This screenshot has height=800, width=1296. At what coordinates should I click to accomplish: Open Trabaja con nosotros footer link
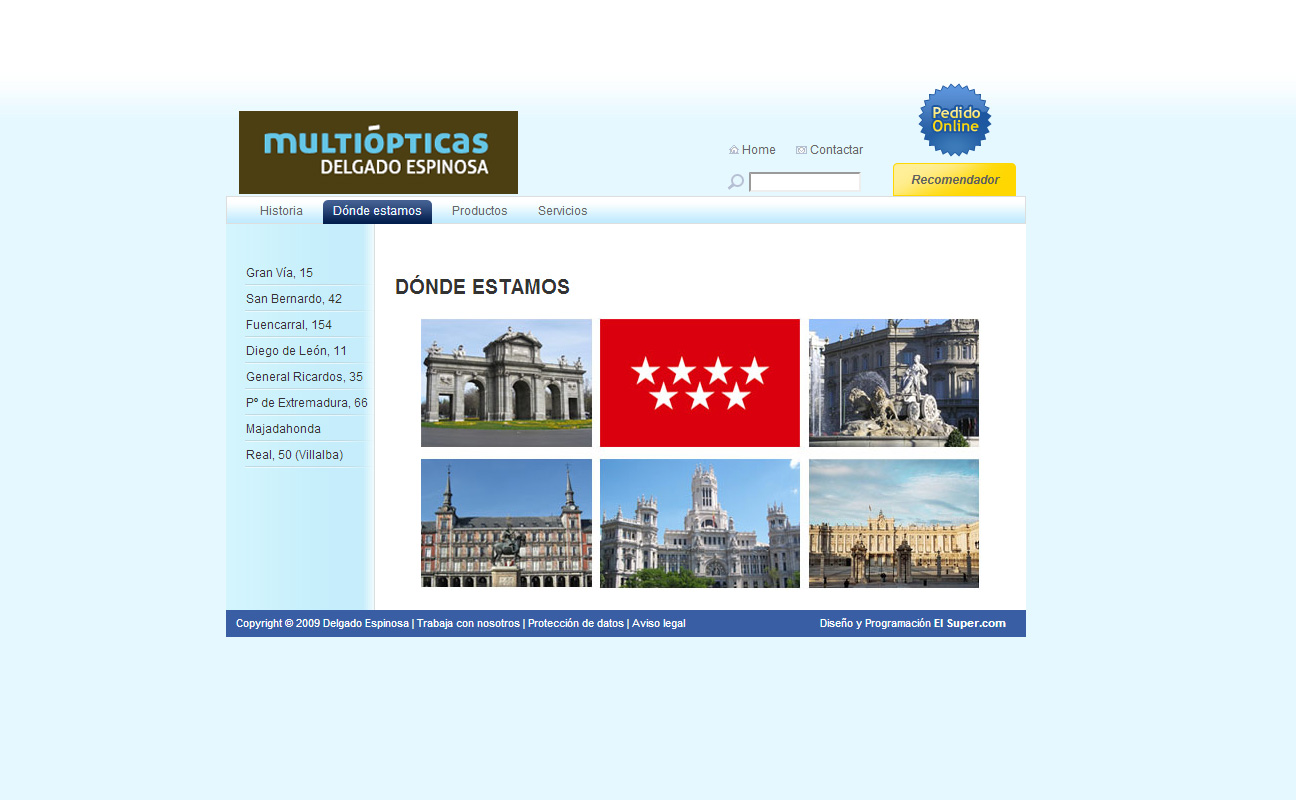(x=468, y=624)
